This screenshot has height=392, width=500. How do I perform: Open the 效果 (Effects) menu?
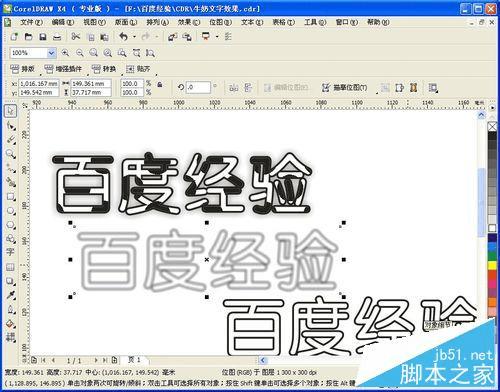point(189,22)
